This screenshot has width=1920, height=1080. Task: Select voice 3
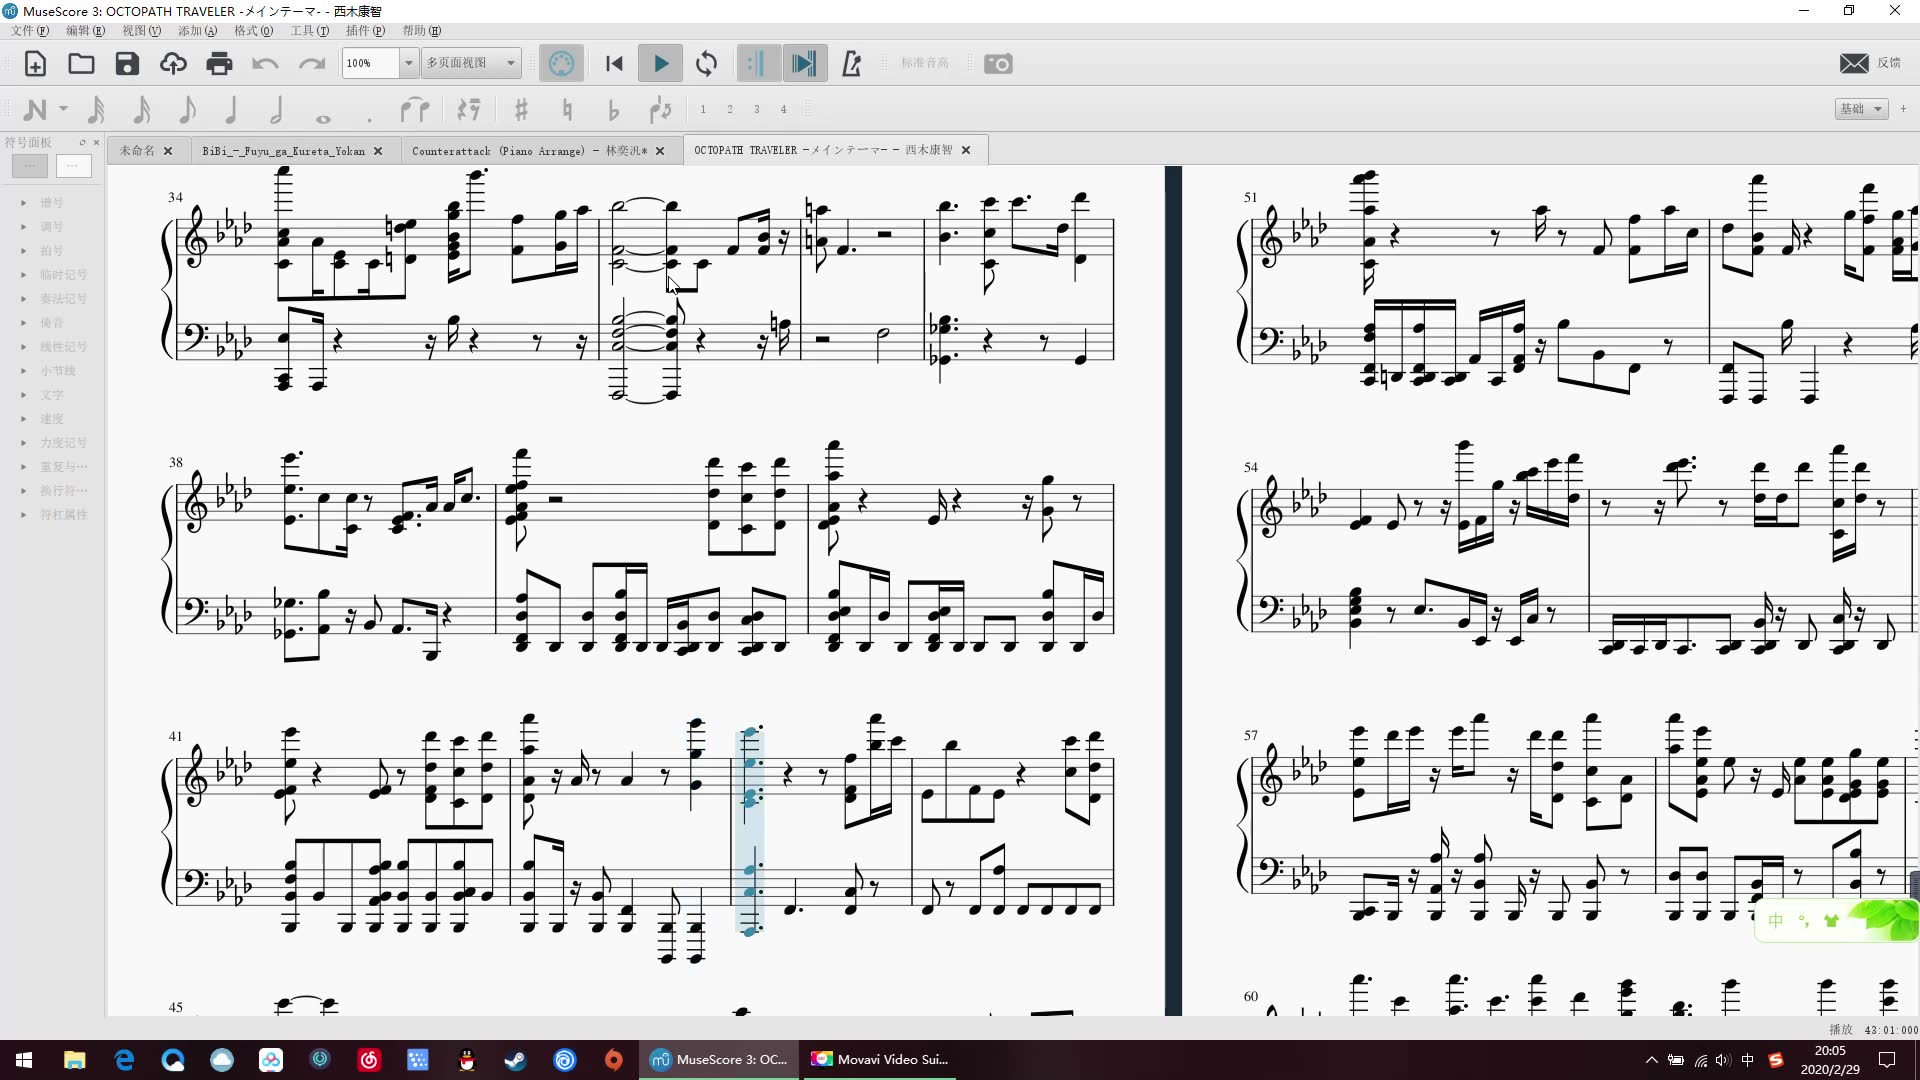pyautogui.click(x=757, y=109)
